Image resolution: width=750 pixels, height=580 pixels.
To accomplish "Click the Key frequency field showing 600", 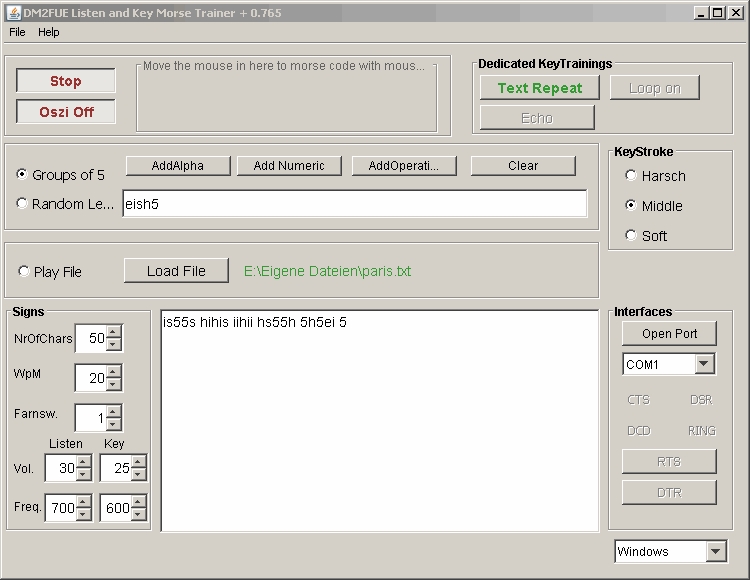I will click(x=116, y=507).
